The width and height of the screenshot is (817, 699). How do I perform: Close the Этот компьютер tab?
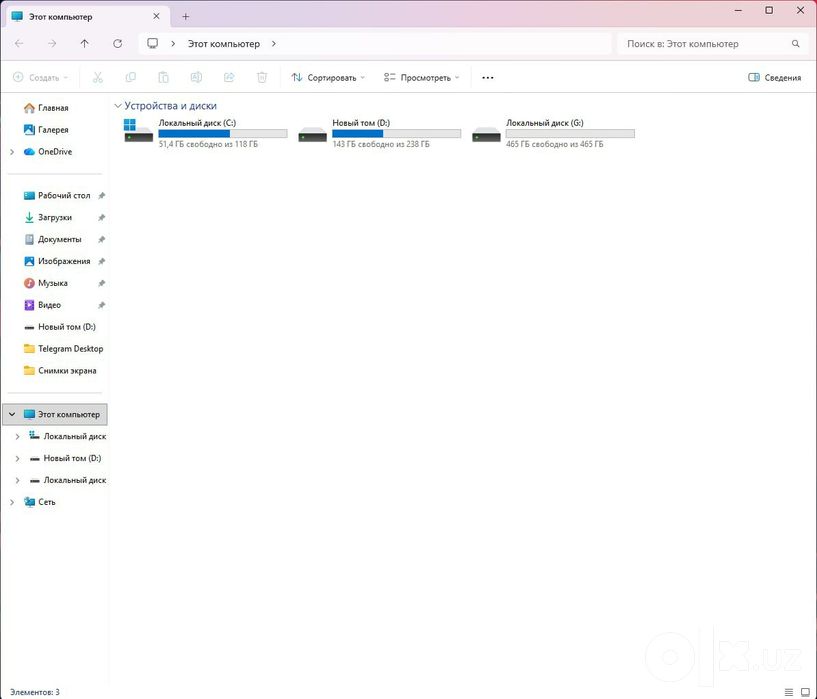click(156, 17)
